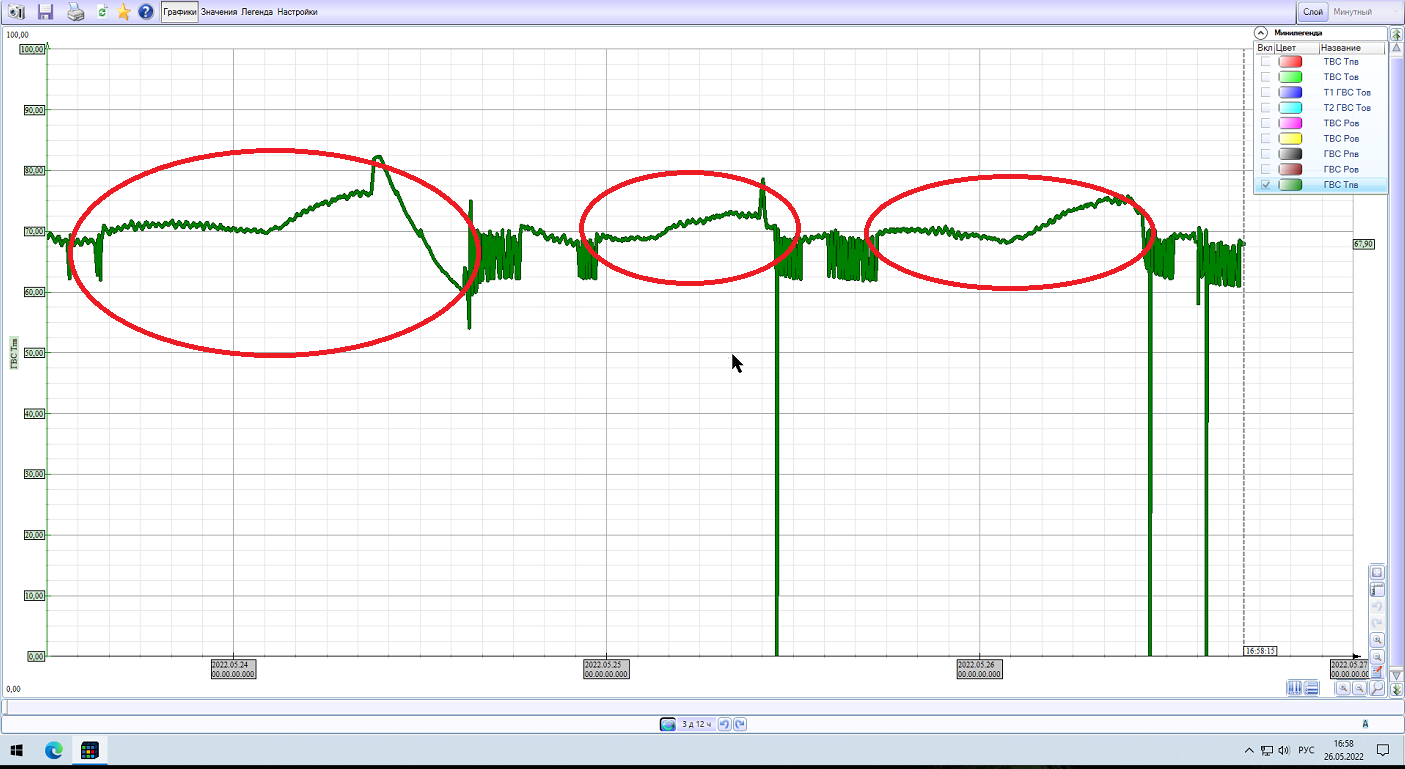
Task: Enable the Т1 ГВС Тов series checkbox
Action: click(x=1266, y=92)
